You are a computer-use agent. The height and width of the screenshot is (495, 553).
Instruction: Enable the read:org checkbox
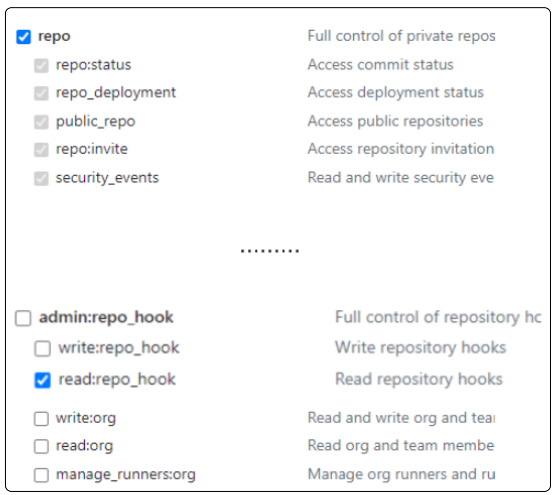41,446
